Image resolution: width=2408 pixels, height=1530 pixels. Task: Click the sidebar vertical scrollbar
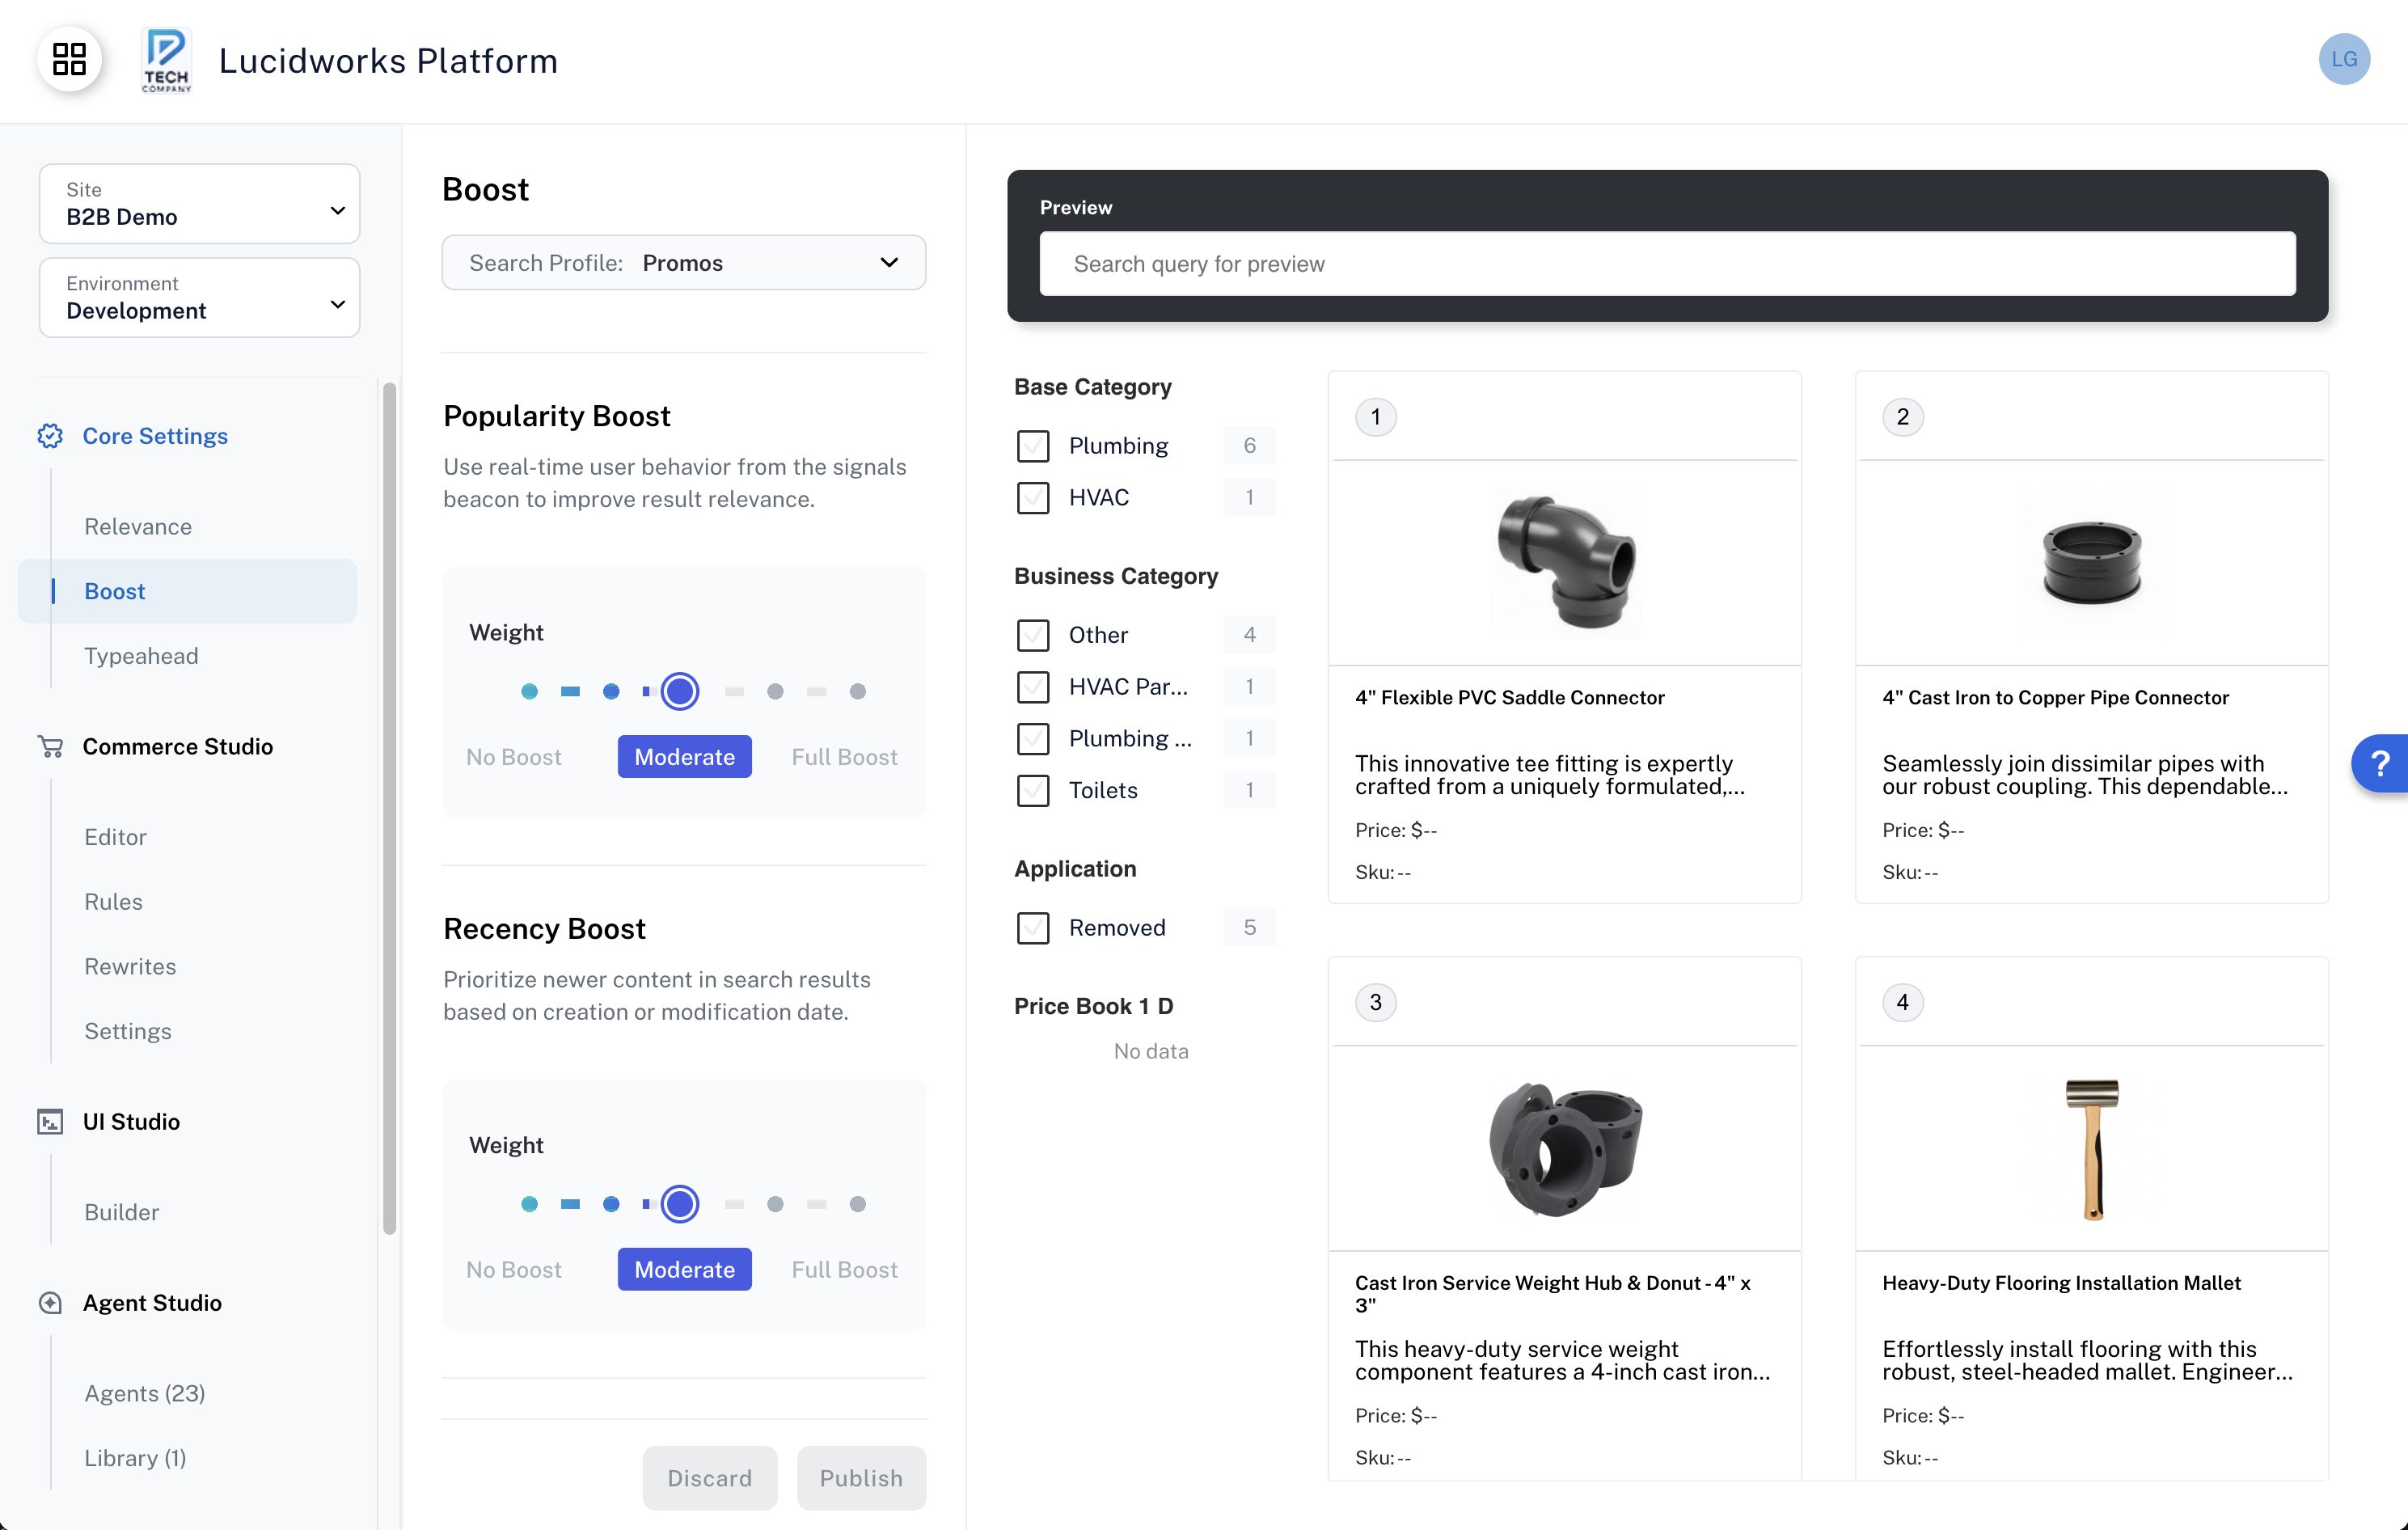tap(390, 808)
